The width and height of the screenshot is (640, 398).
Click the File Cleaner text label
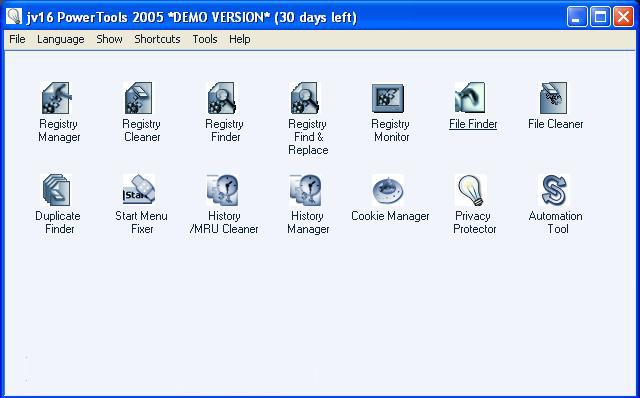556,124
